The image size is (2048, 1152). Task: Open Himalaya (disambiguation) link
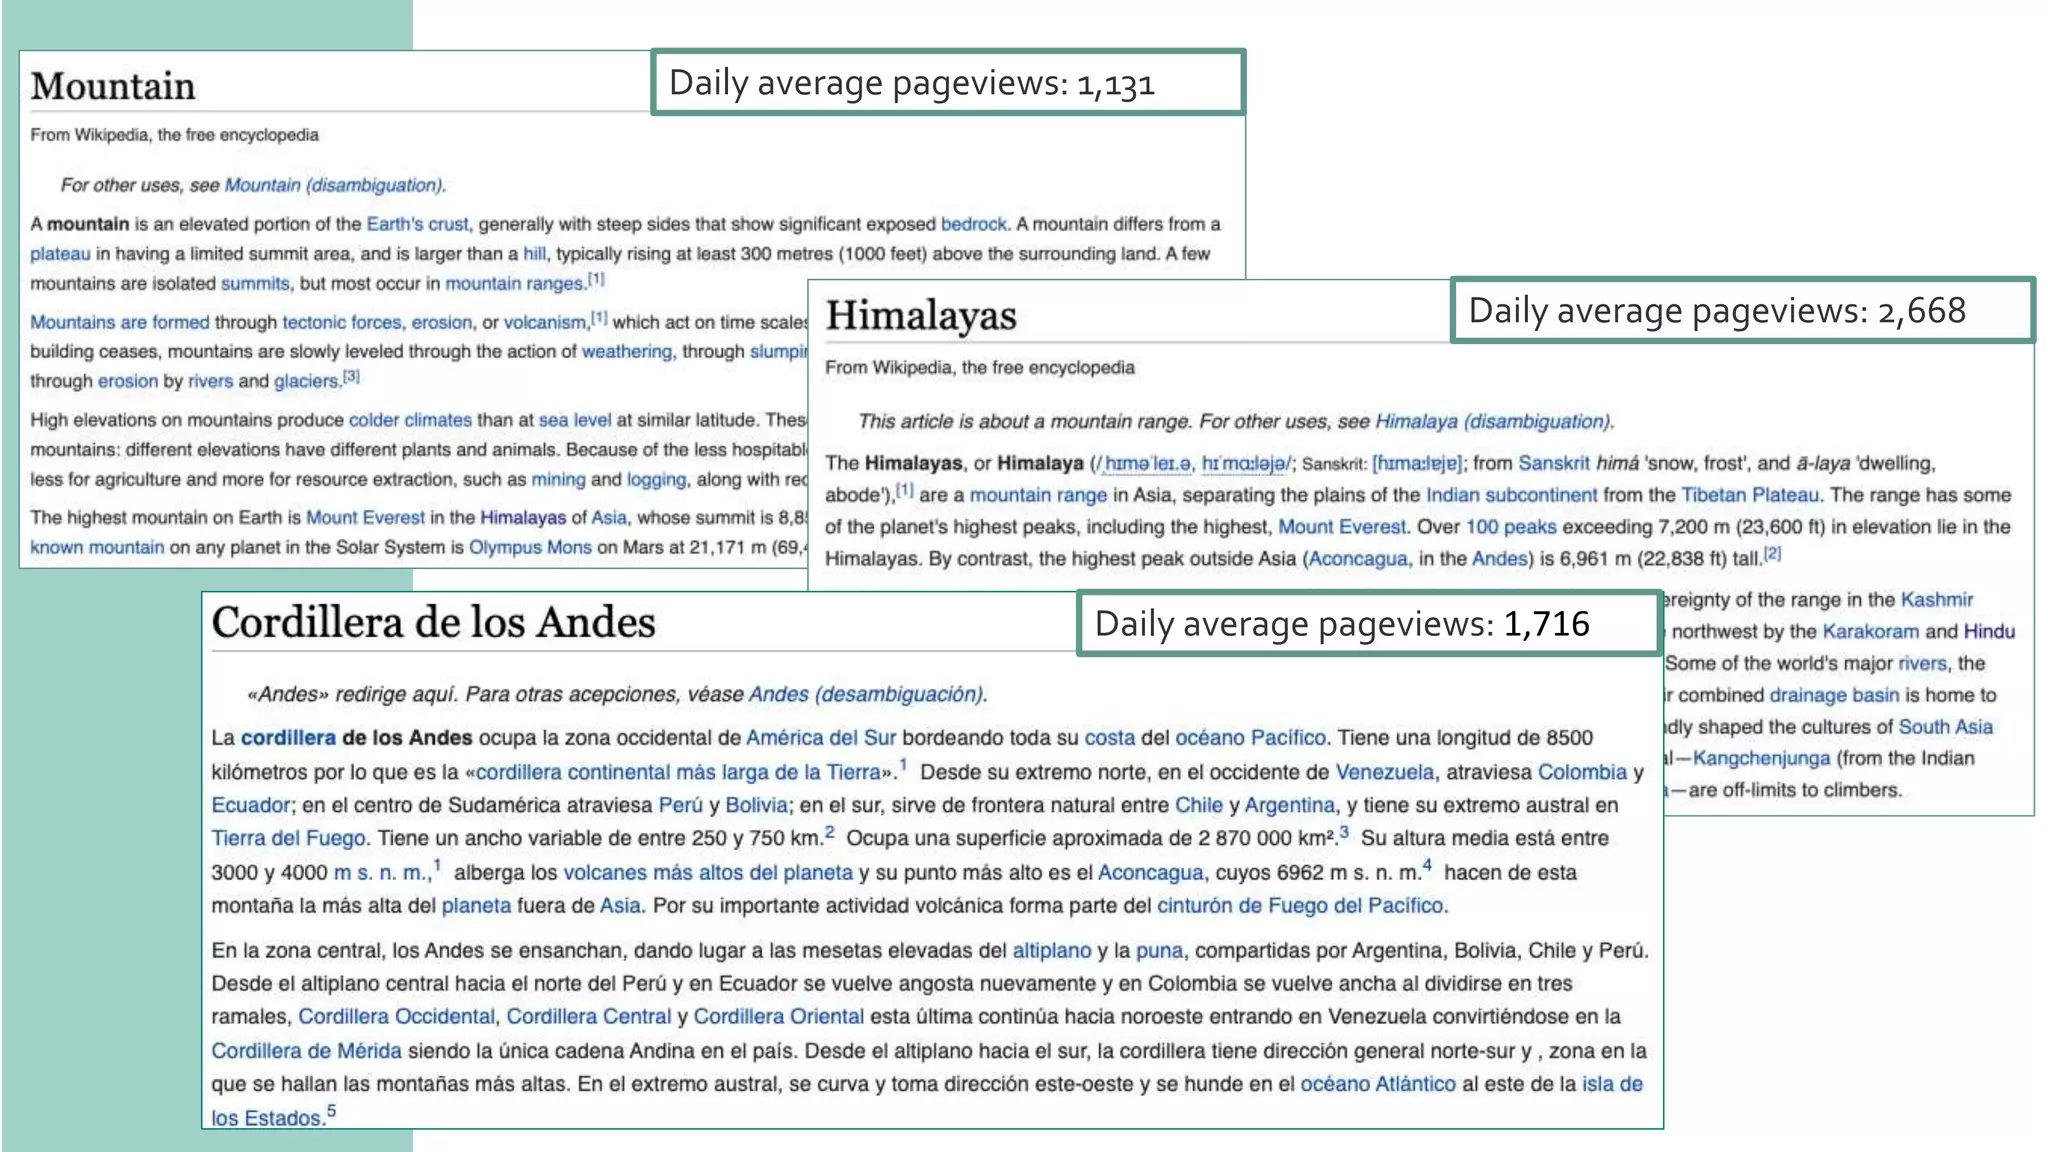[1494, 422]
